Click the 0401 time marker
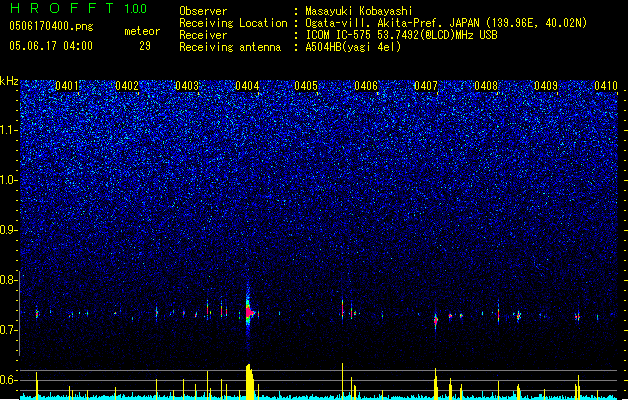This screenshot has width=629, height=400. click(67, 86)
